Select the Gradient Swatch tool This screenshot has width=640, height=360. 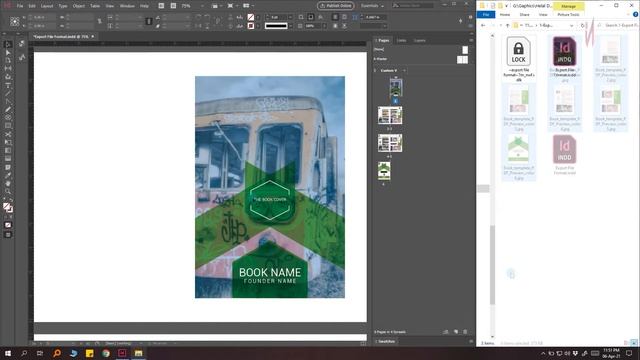[8, 151]
